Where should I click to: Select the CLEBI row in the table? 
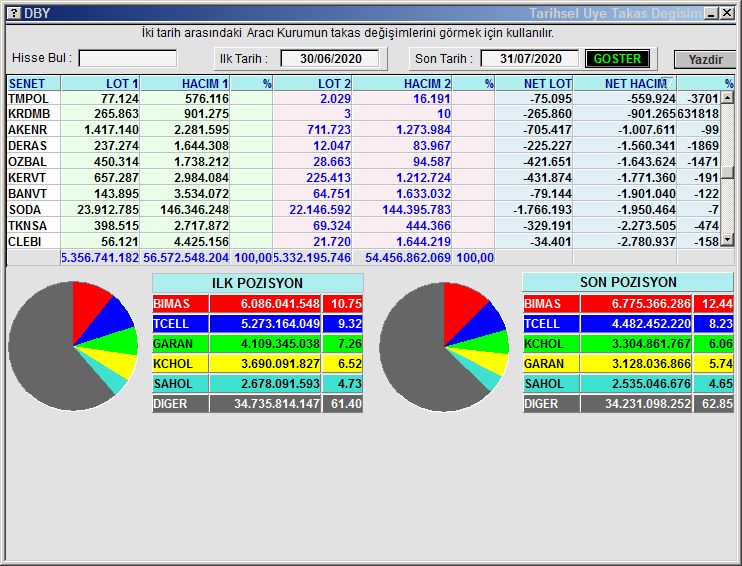[27, 241]
